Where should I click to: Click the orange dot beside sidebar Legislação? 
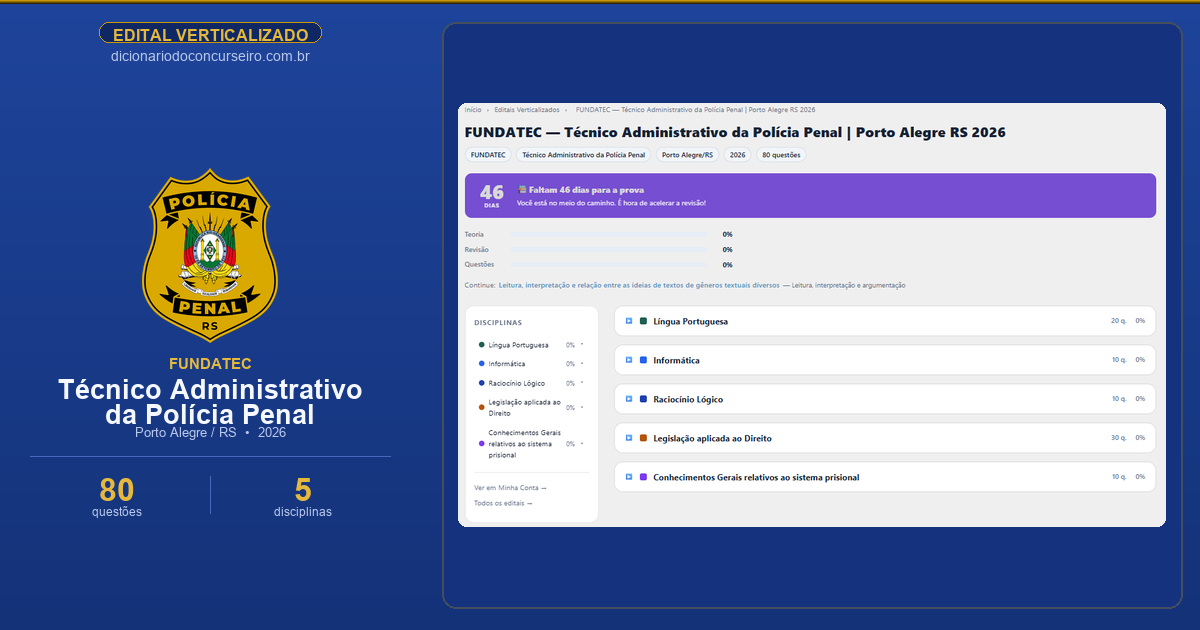click(x=481, y=407)
